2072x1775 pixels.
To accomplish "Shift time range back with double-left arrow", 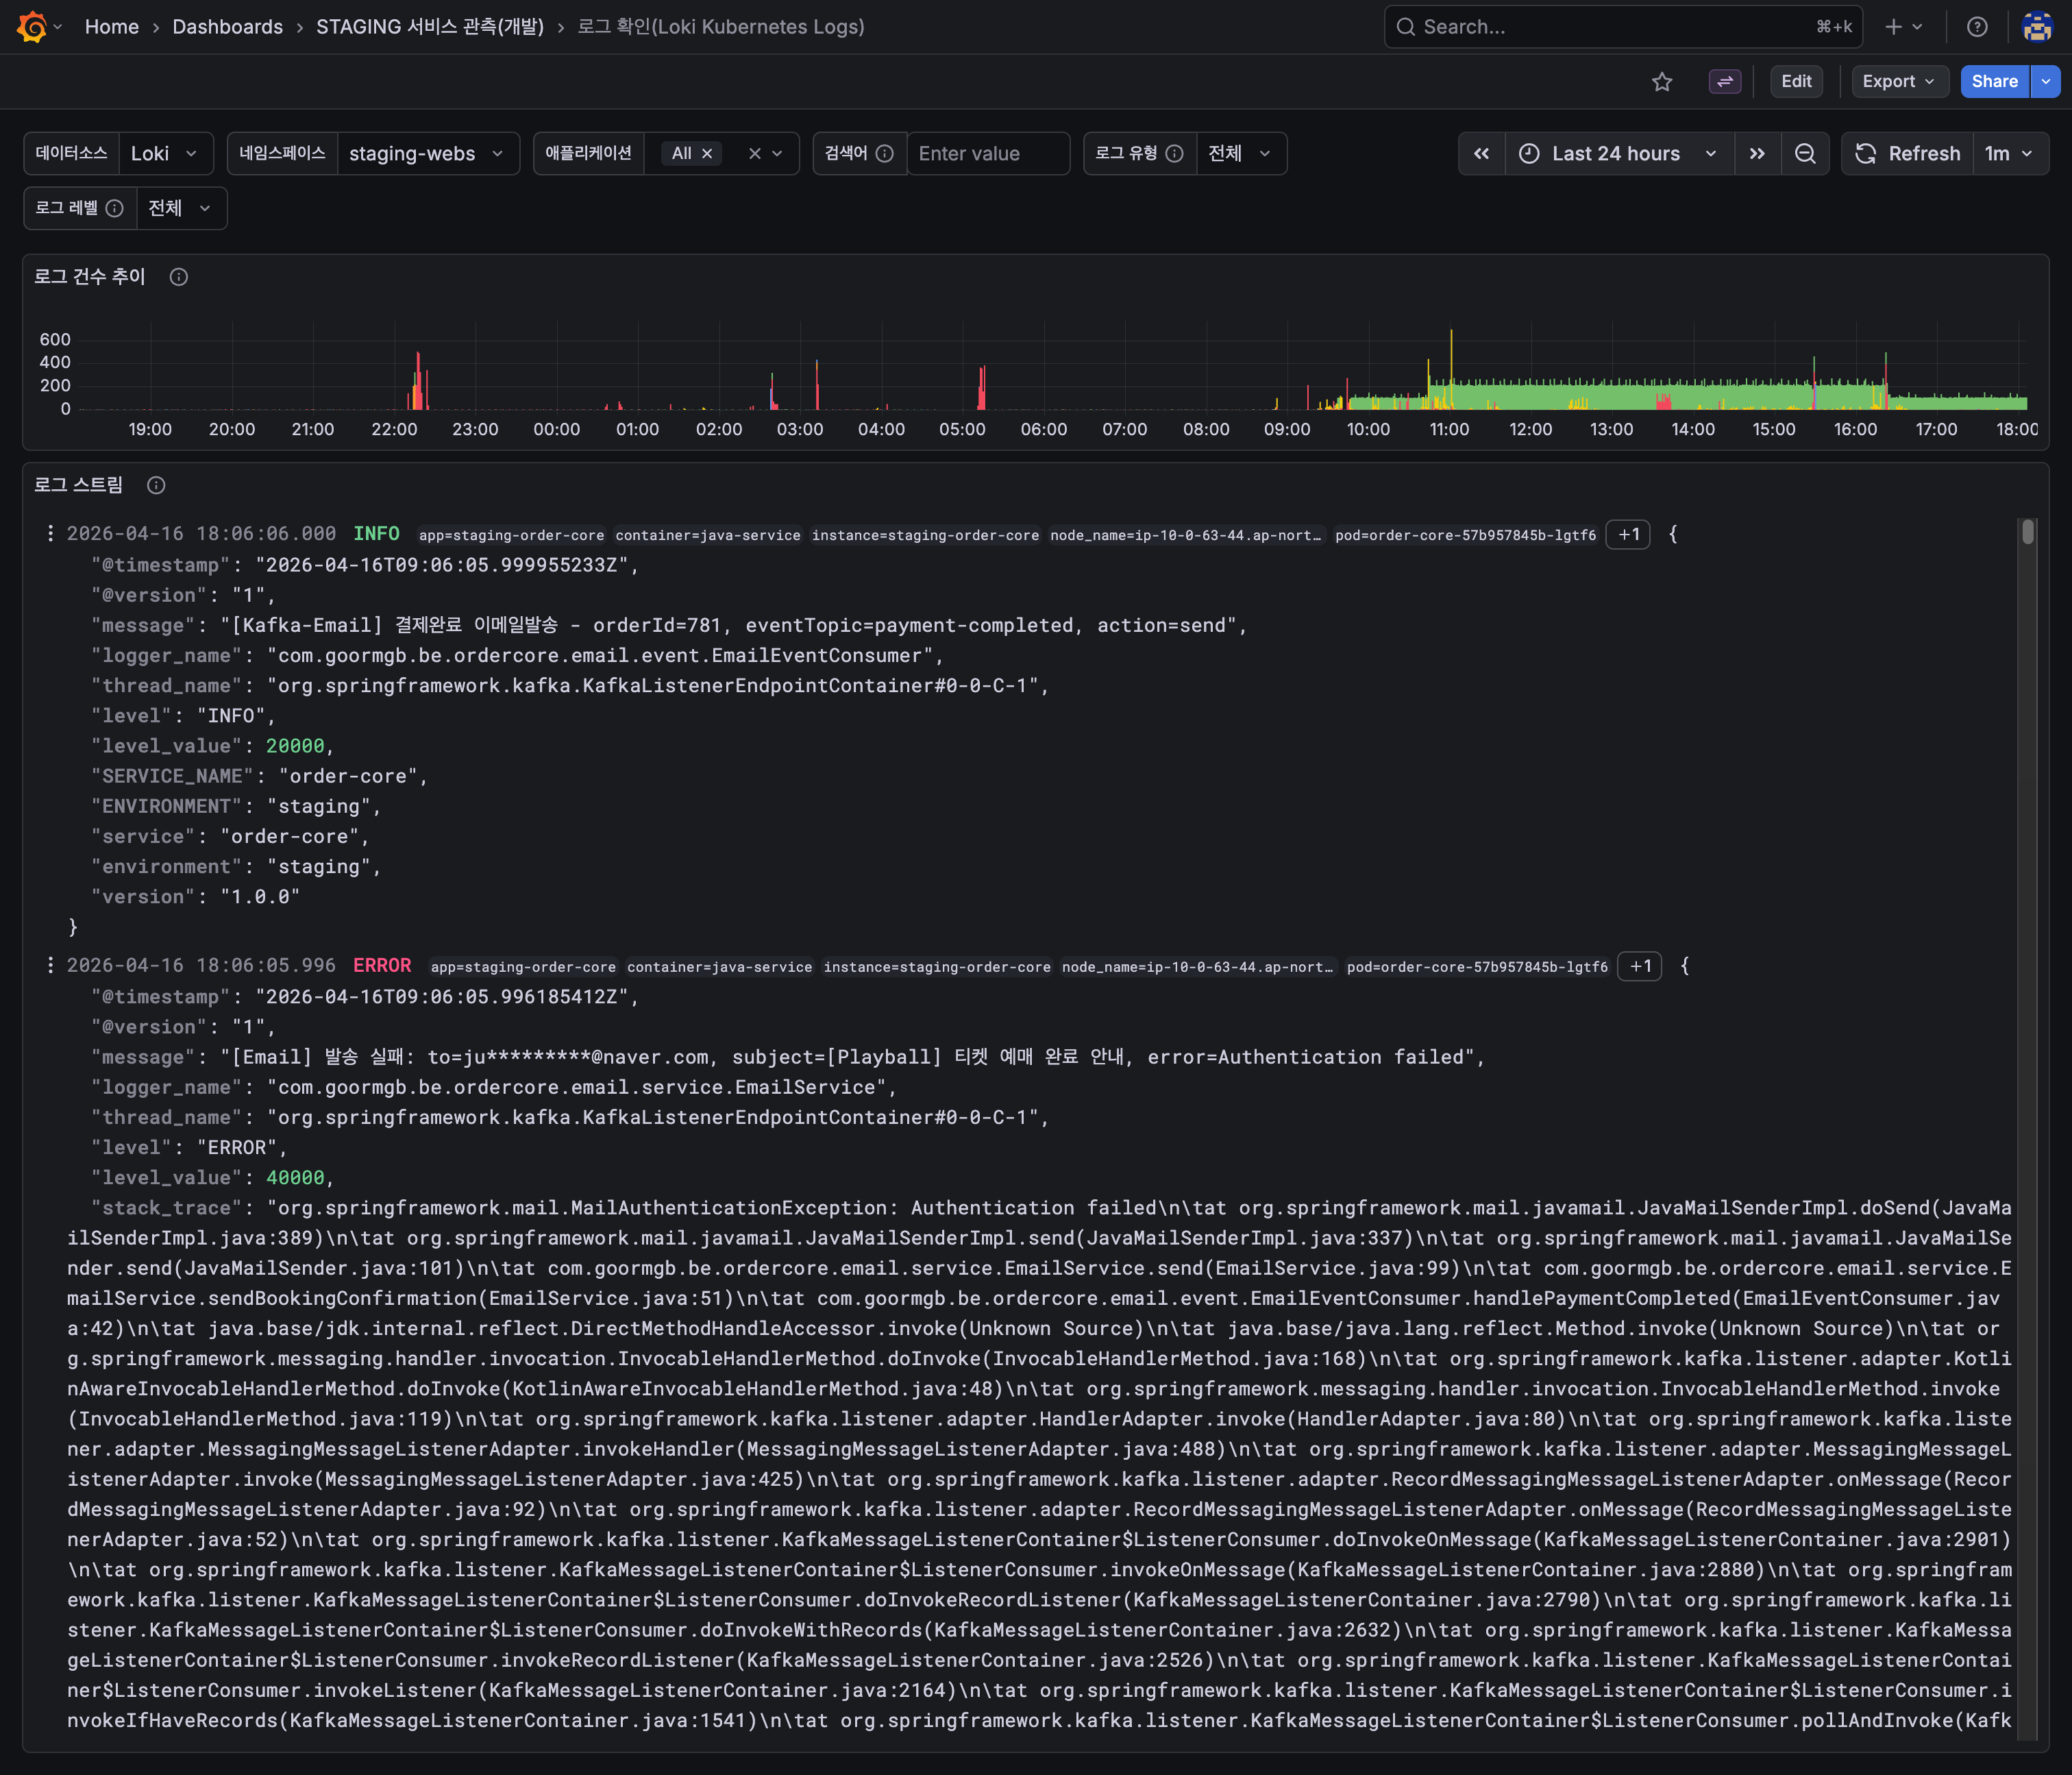I will click(1482, 153).
